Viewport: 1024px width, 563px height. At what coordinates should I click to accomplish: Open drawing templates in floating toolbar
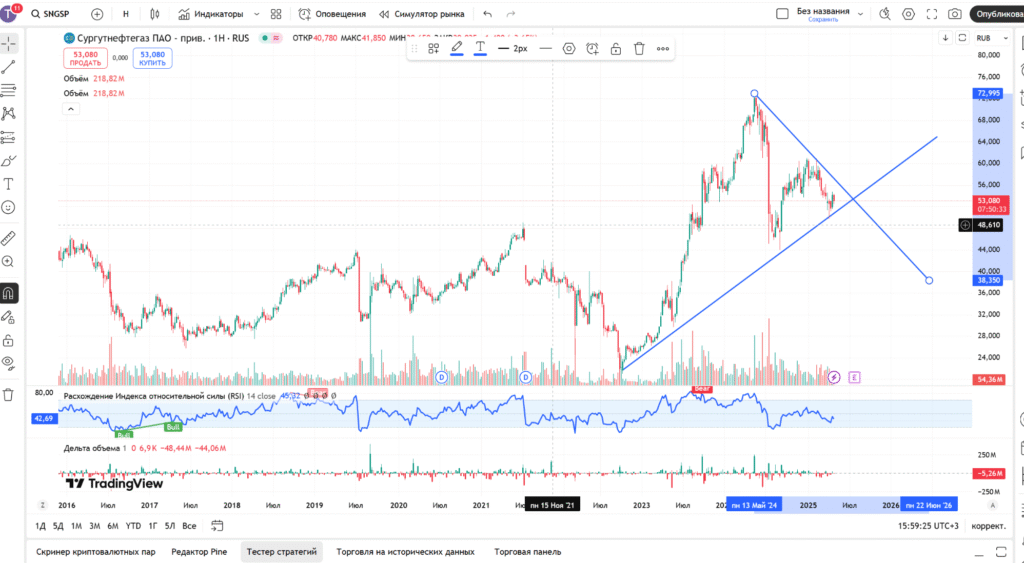click(433, 48)
